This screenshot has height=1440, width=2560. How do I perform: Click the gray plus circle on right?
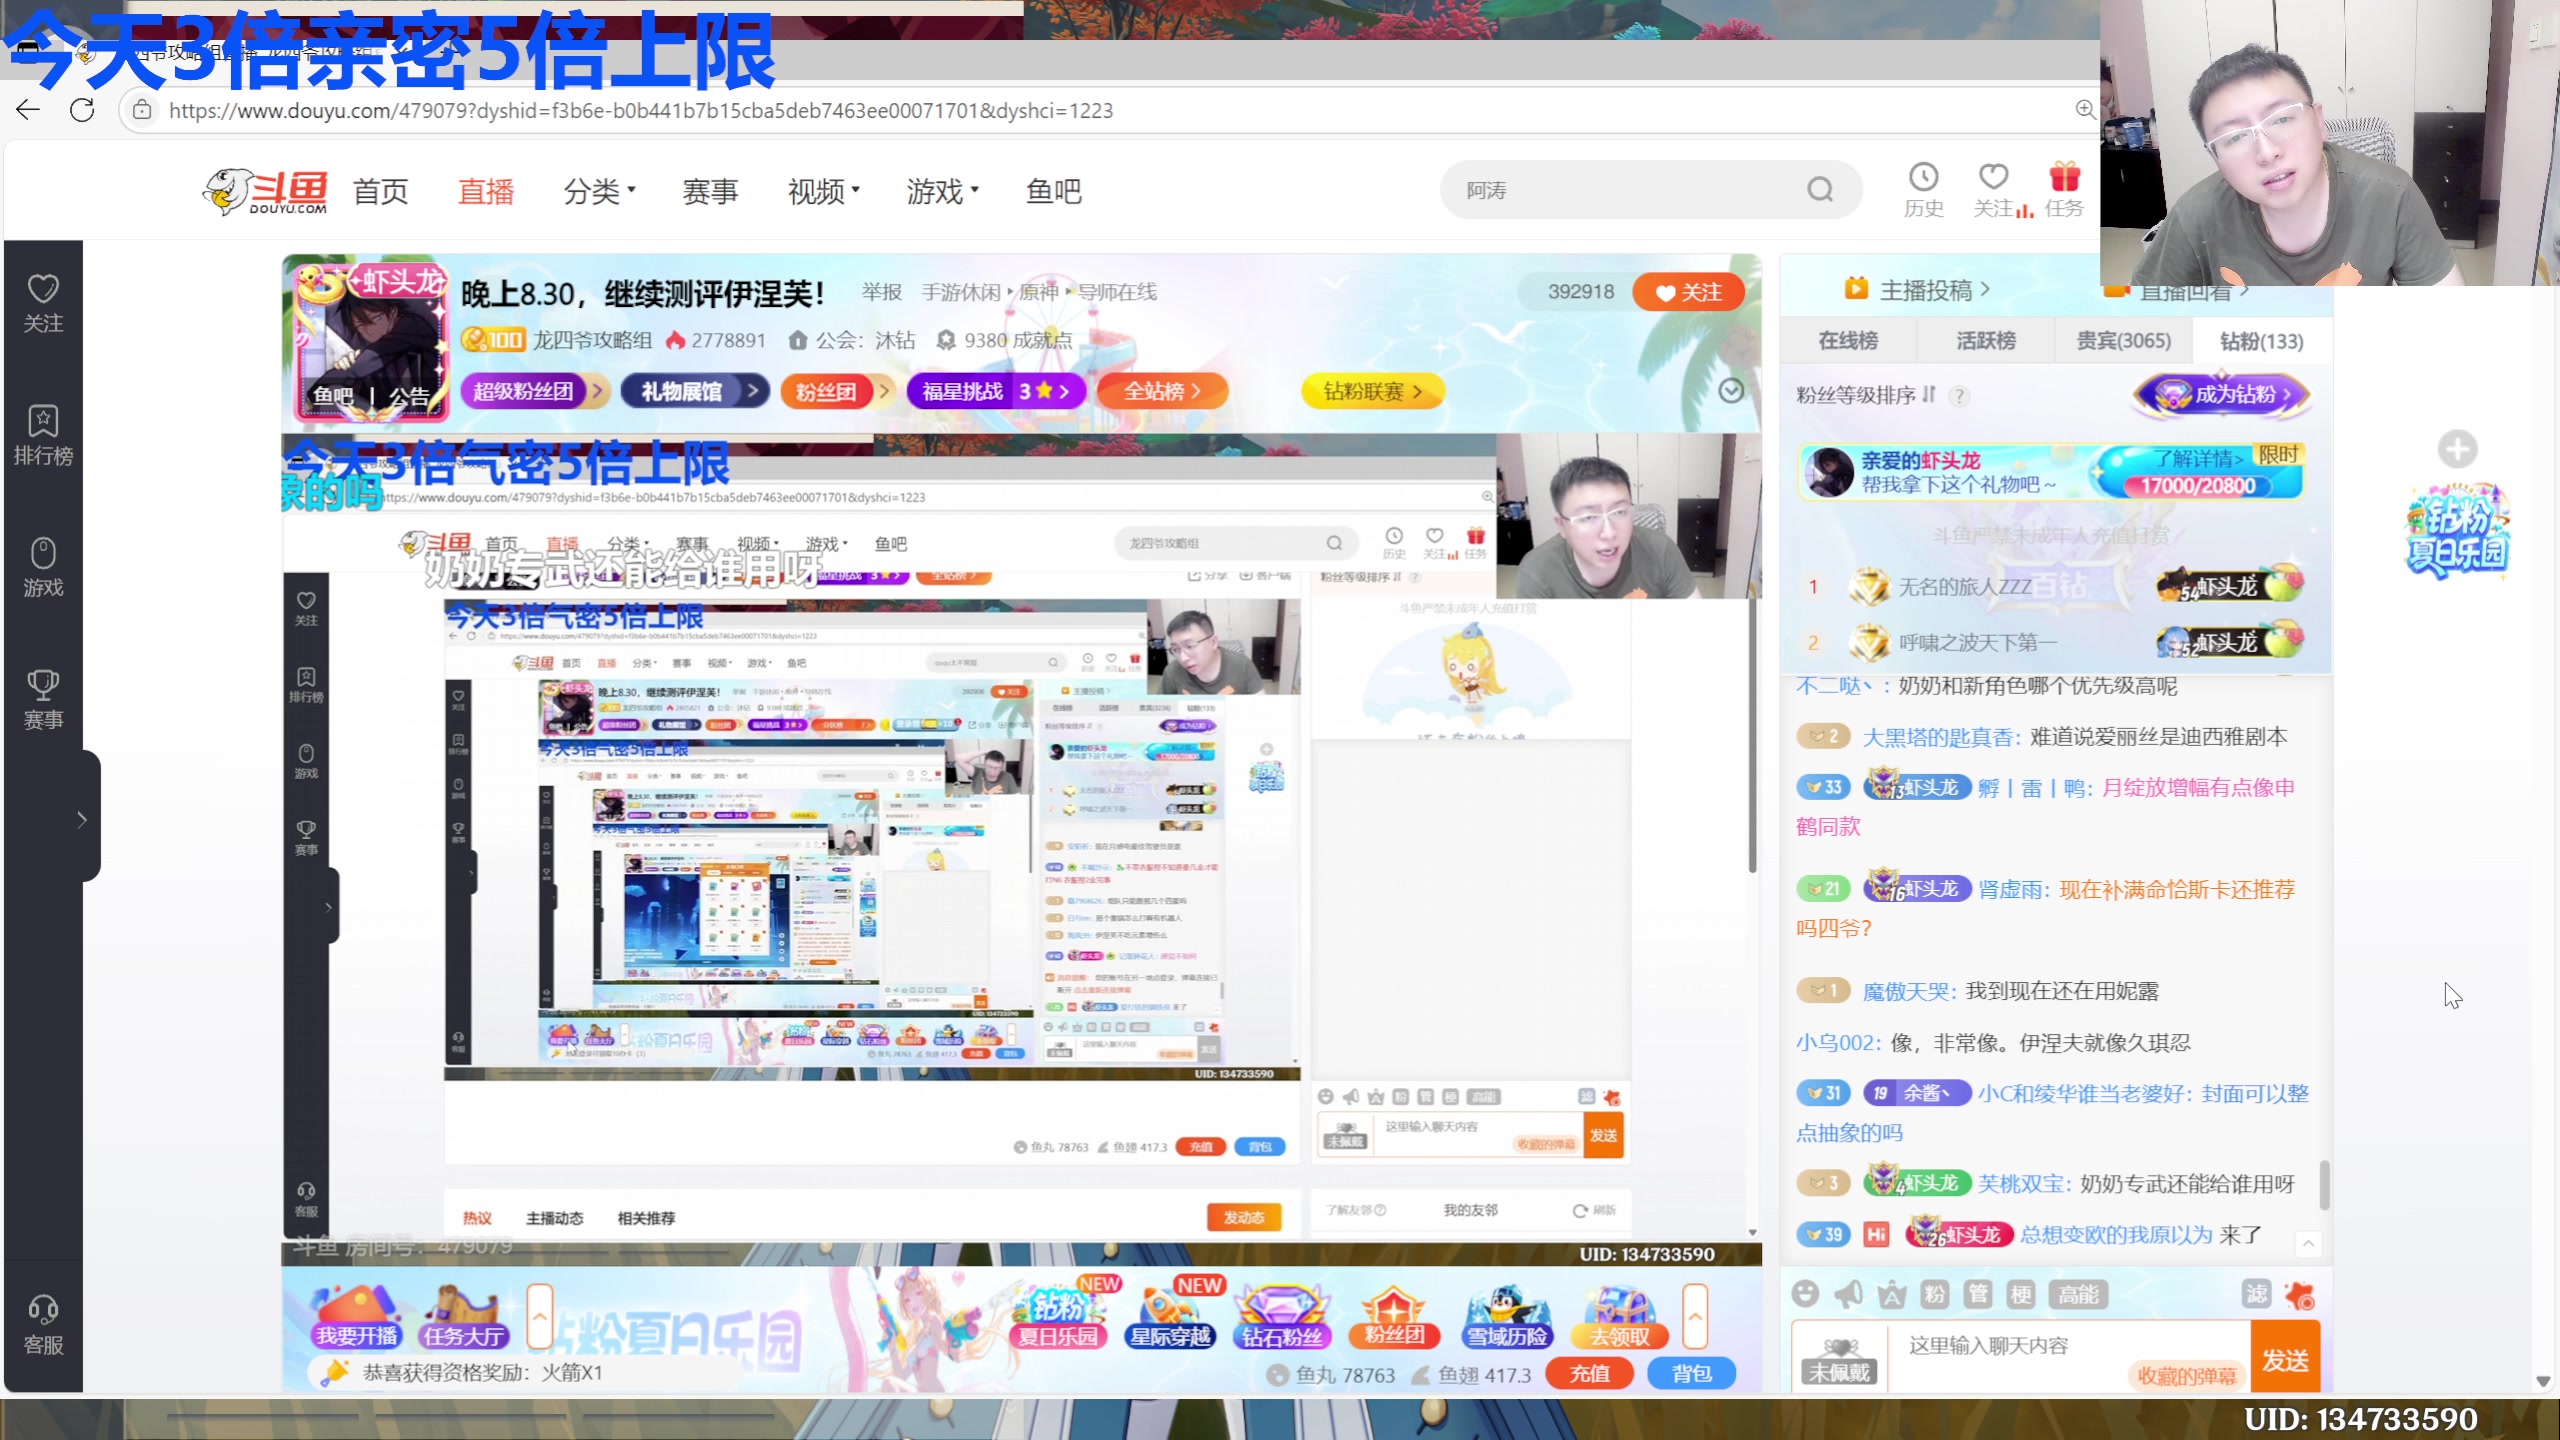[2457, 449]
